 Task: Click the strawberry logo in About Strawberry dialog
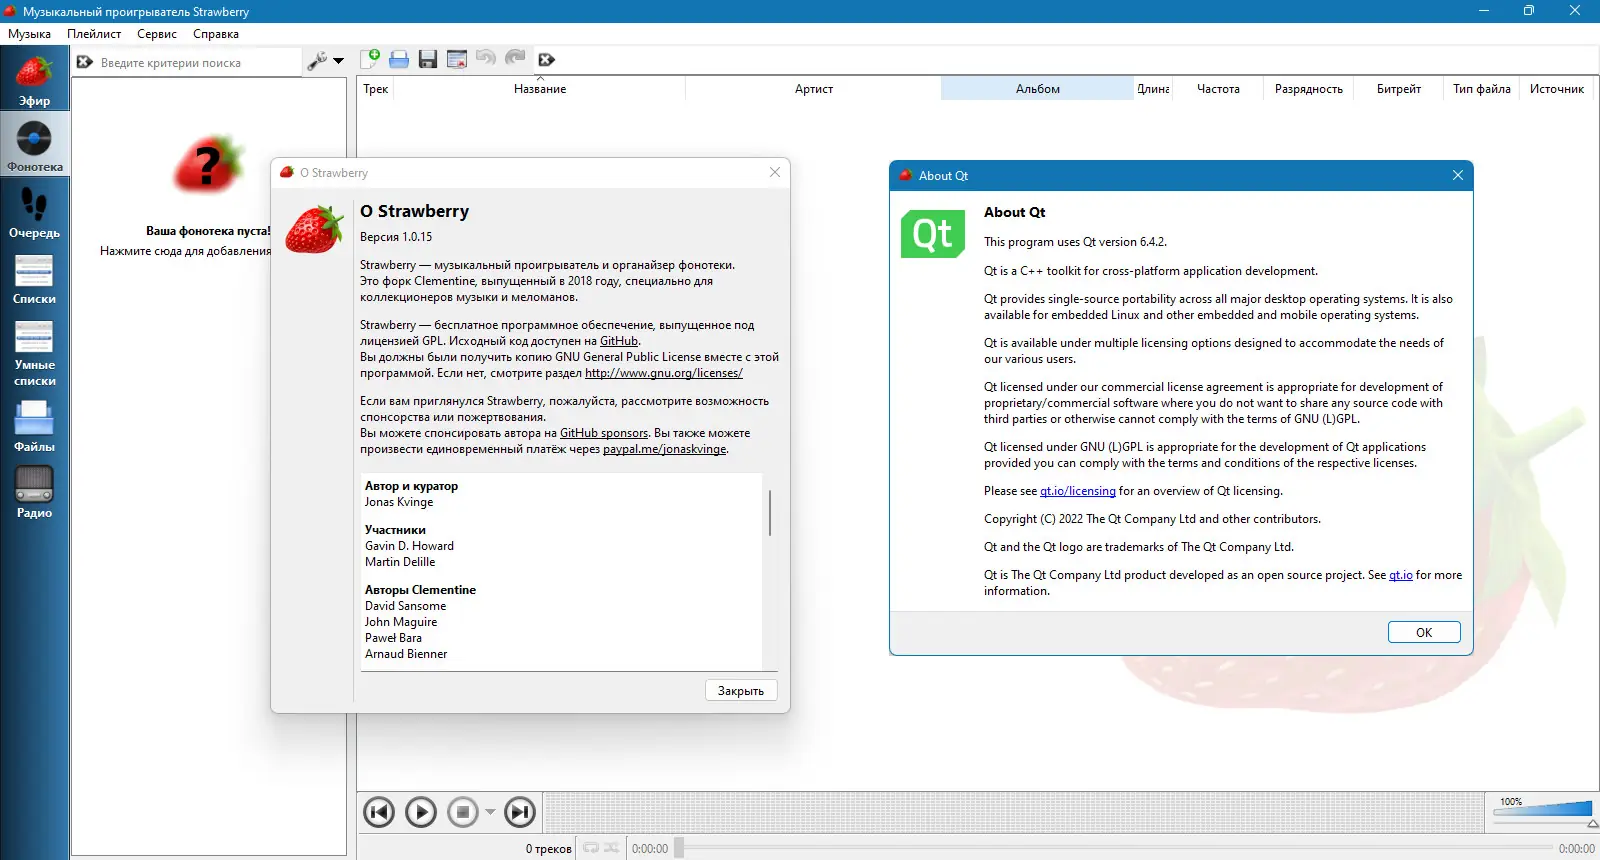[x=314, y=229]
